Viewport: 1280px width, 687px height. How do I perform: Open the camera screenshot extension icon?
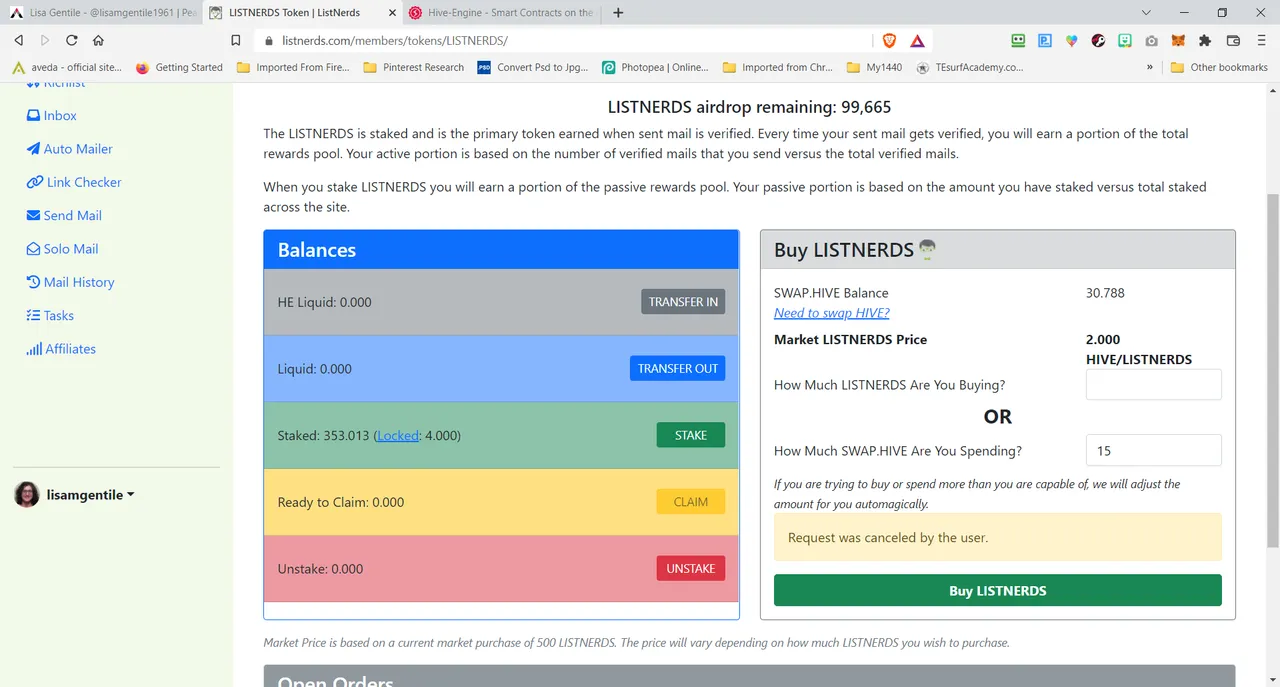[1152, 40]
